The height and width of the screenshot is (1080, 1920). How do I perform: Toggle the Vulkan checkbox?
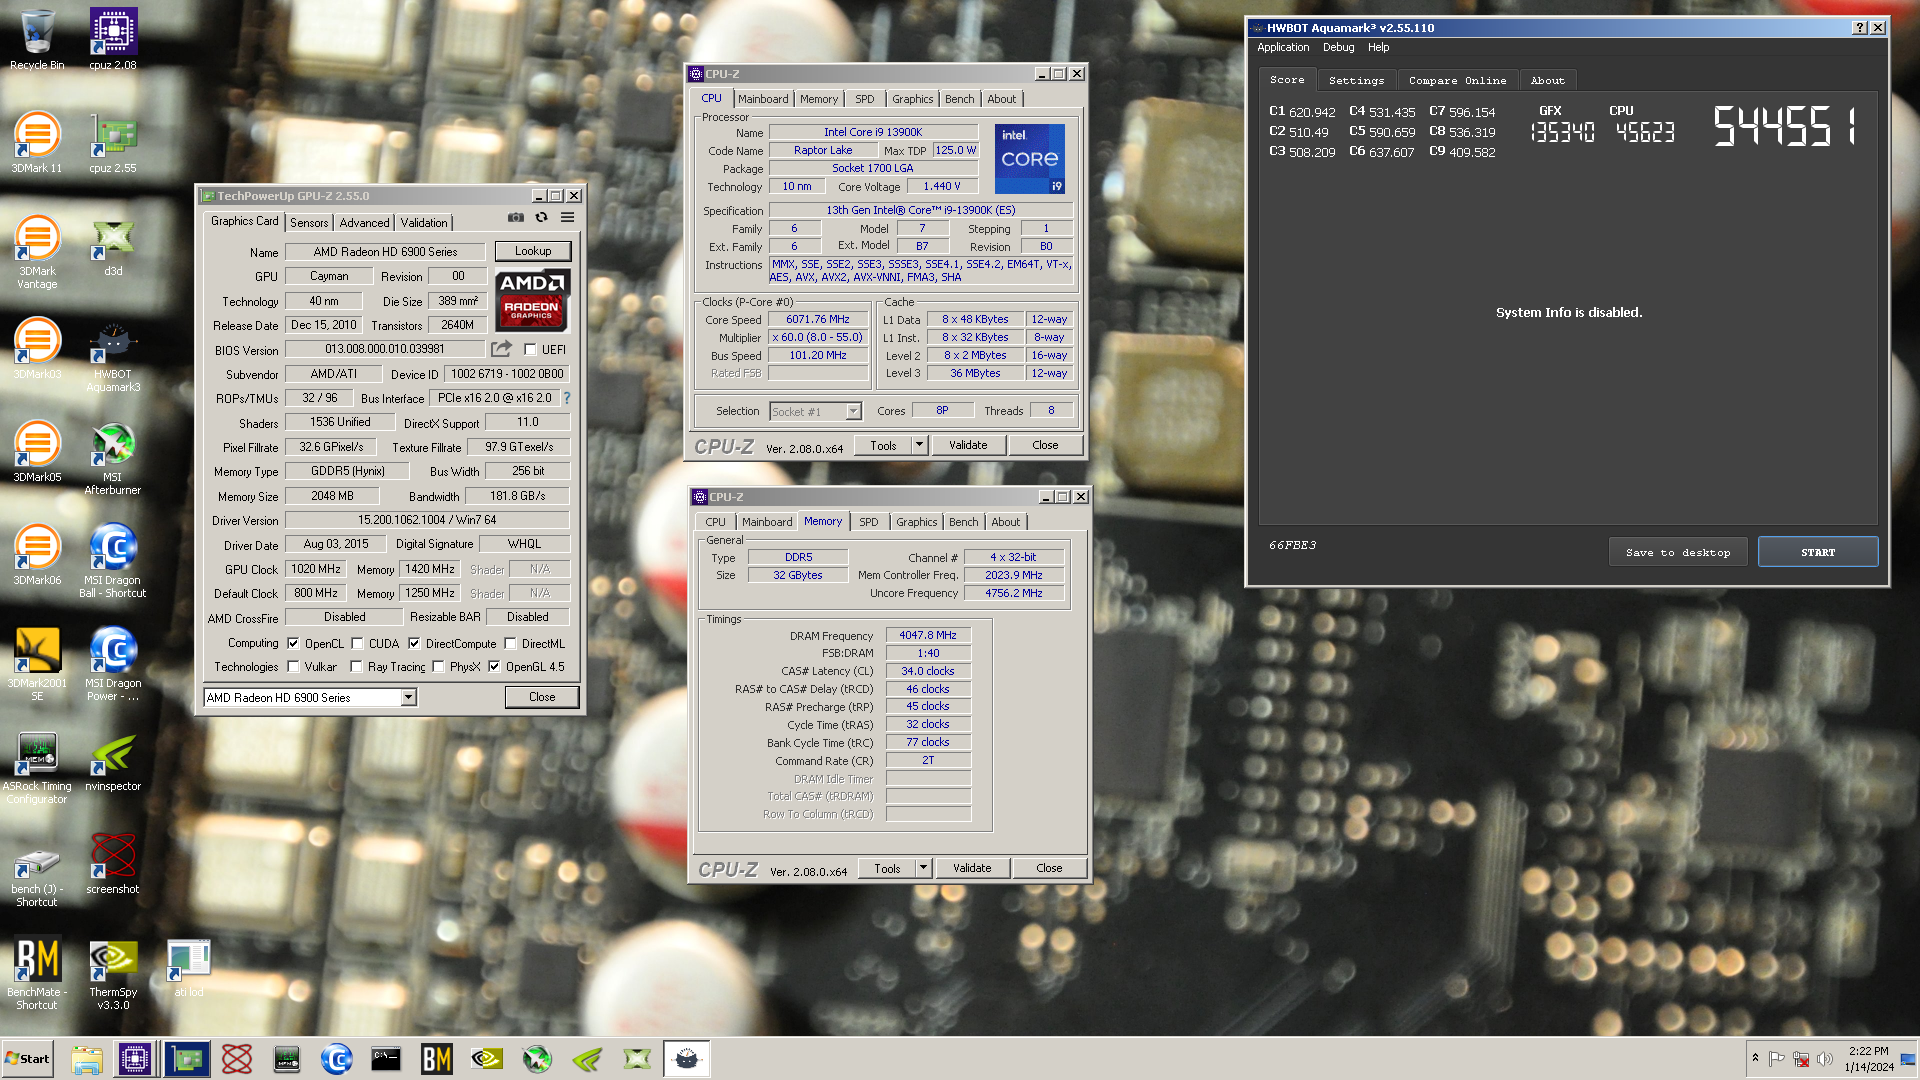click(x=293, y=667)
